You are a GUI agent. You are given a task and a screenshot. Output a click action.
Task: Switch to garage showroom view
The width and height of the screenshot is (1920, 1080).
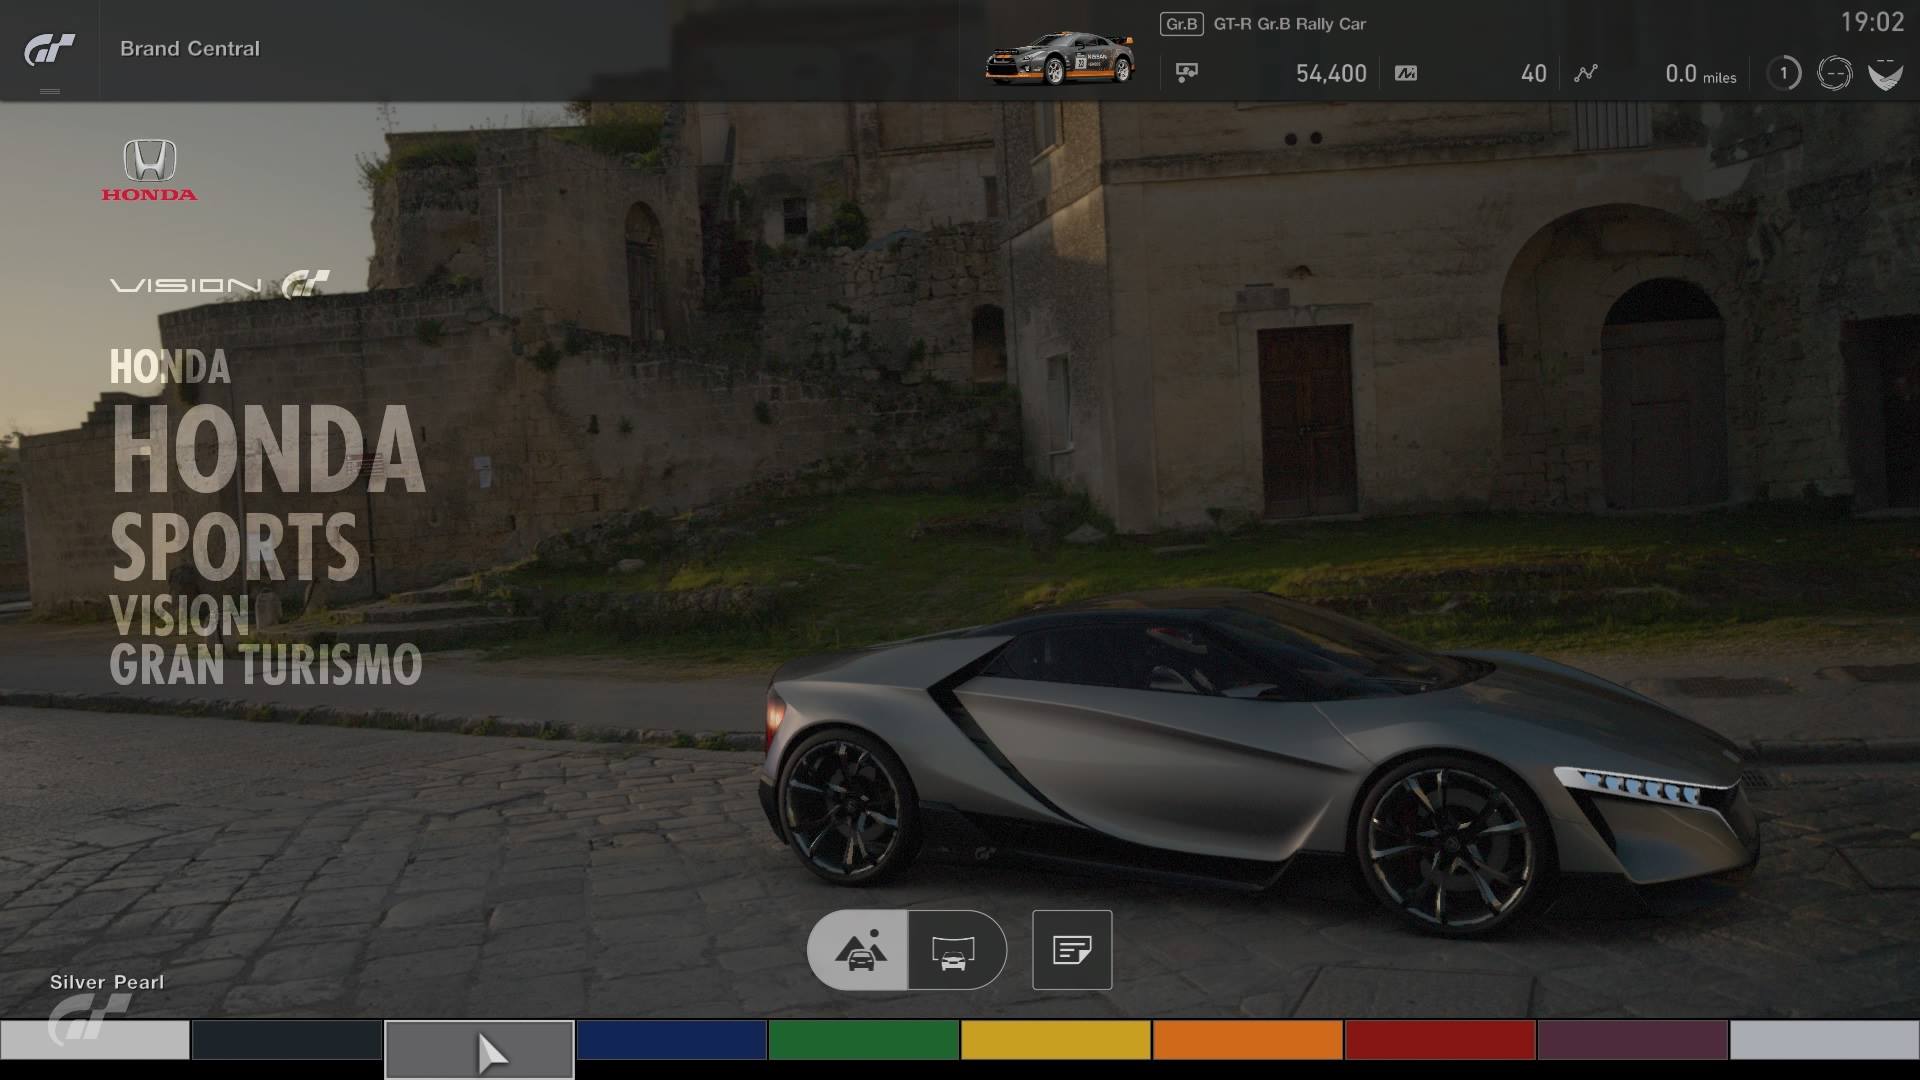(x=954, y=950)
